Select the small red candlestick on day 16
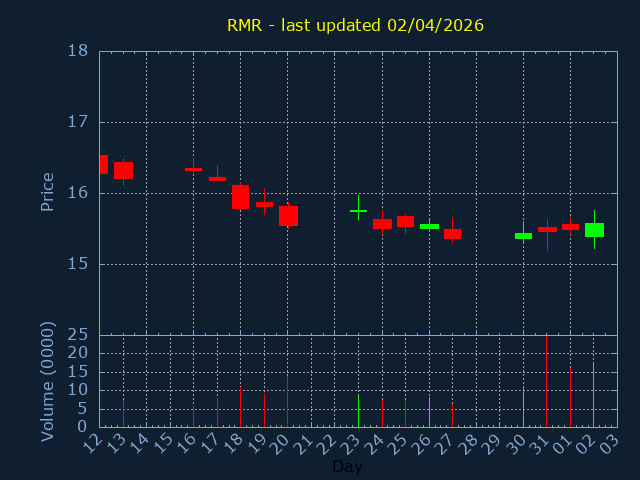 [x=193, y=170]
